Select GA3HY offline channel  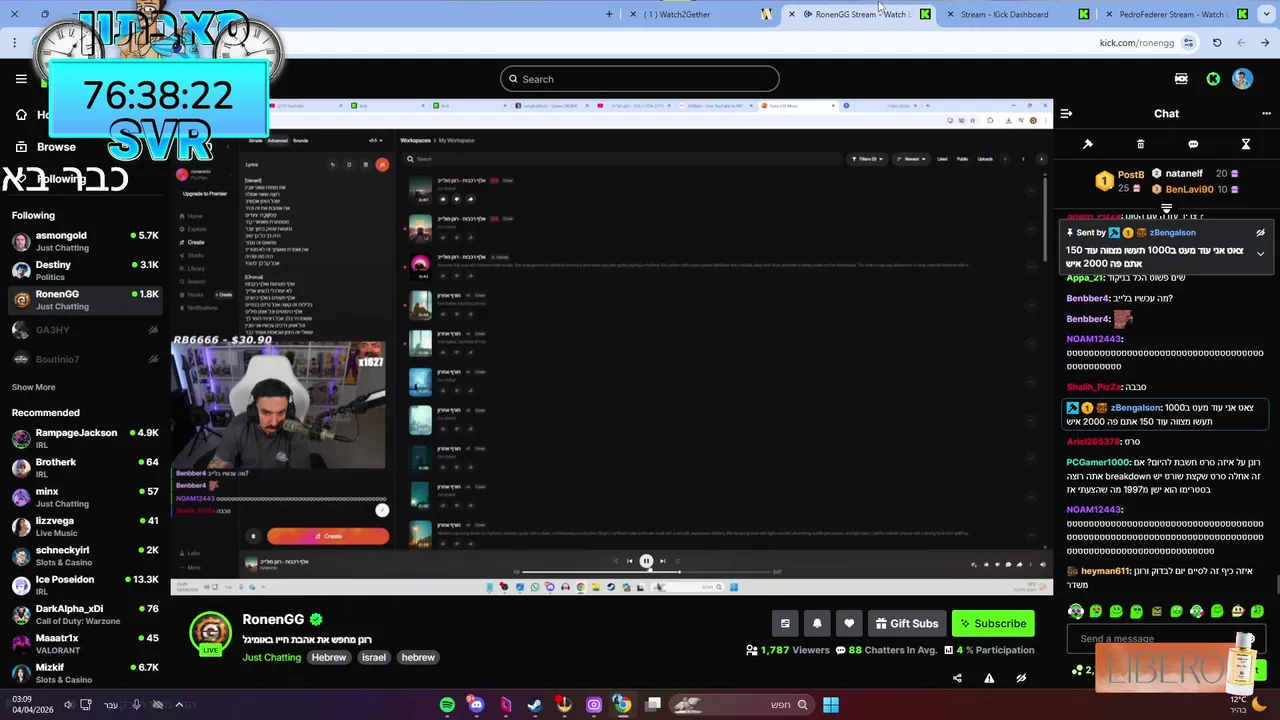(x=85, y=330)
